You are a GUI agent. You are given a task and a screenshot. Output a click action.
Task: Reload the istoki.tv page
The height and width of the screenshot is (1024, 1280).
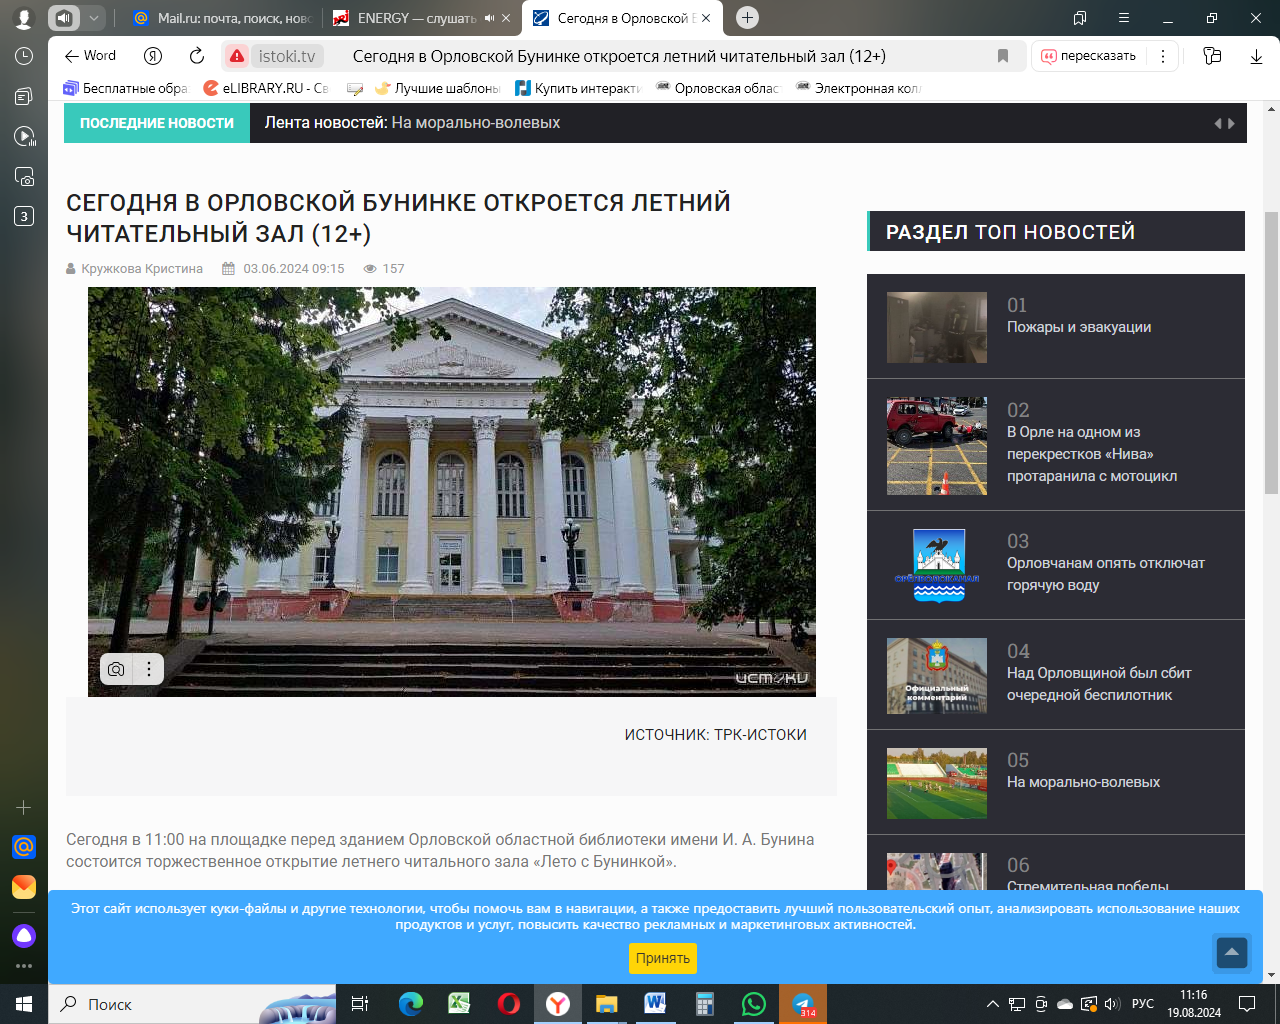pyautogui.click(x=197, y=56)
